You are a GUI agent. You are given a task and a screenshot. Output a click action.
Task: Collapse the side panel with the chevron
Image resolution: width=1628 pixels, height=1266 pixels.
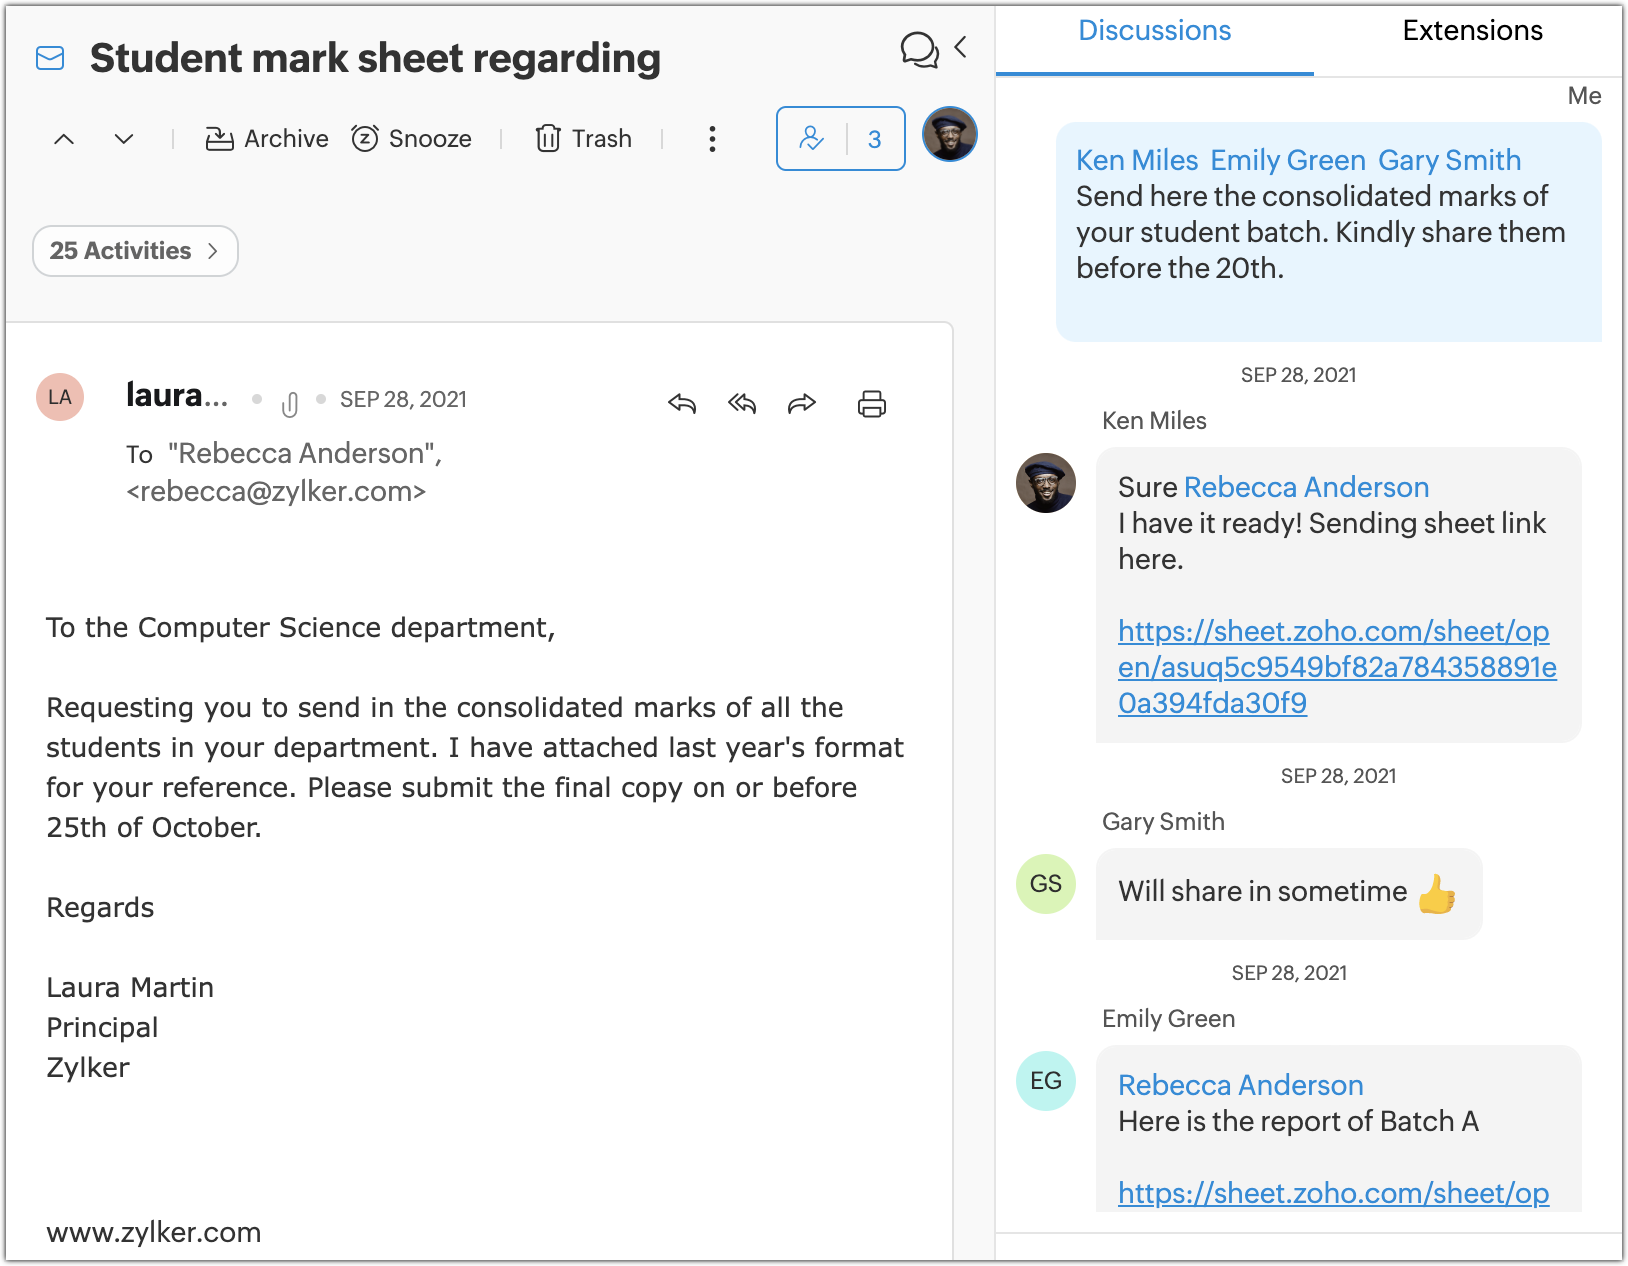961,47
